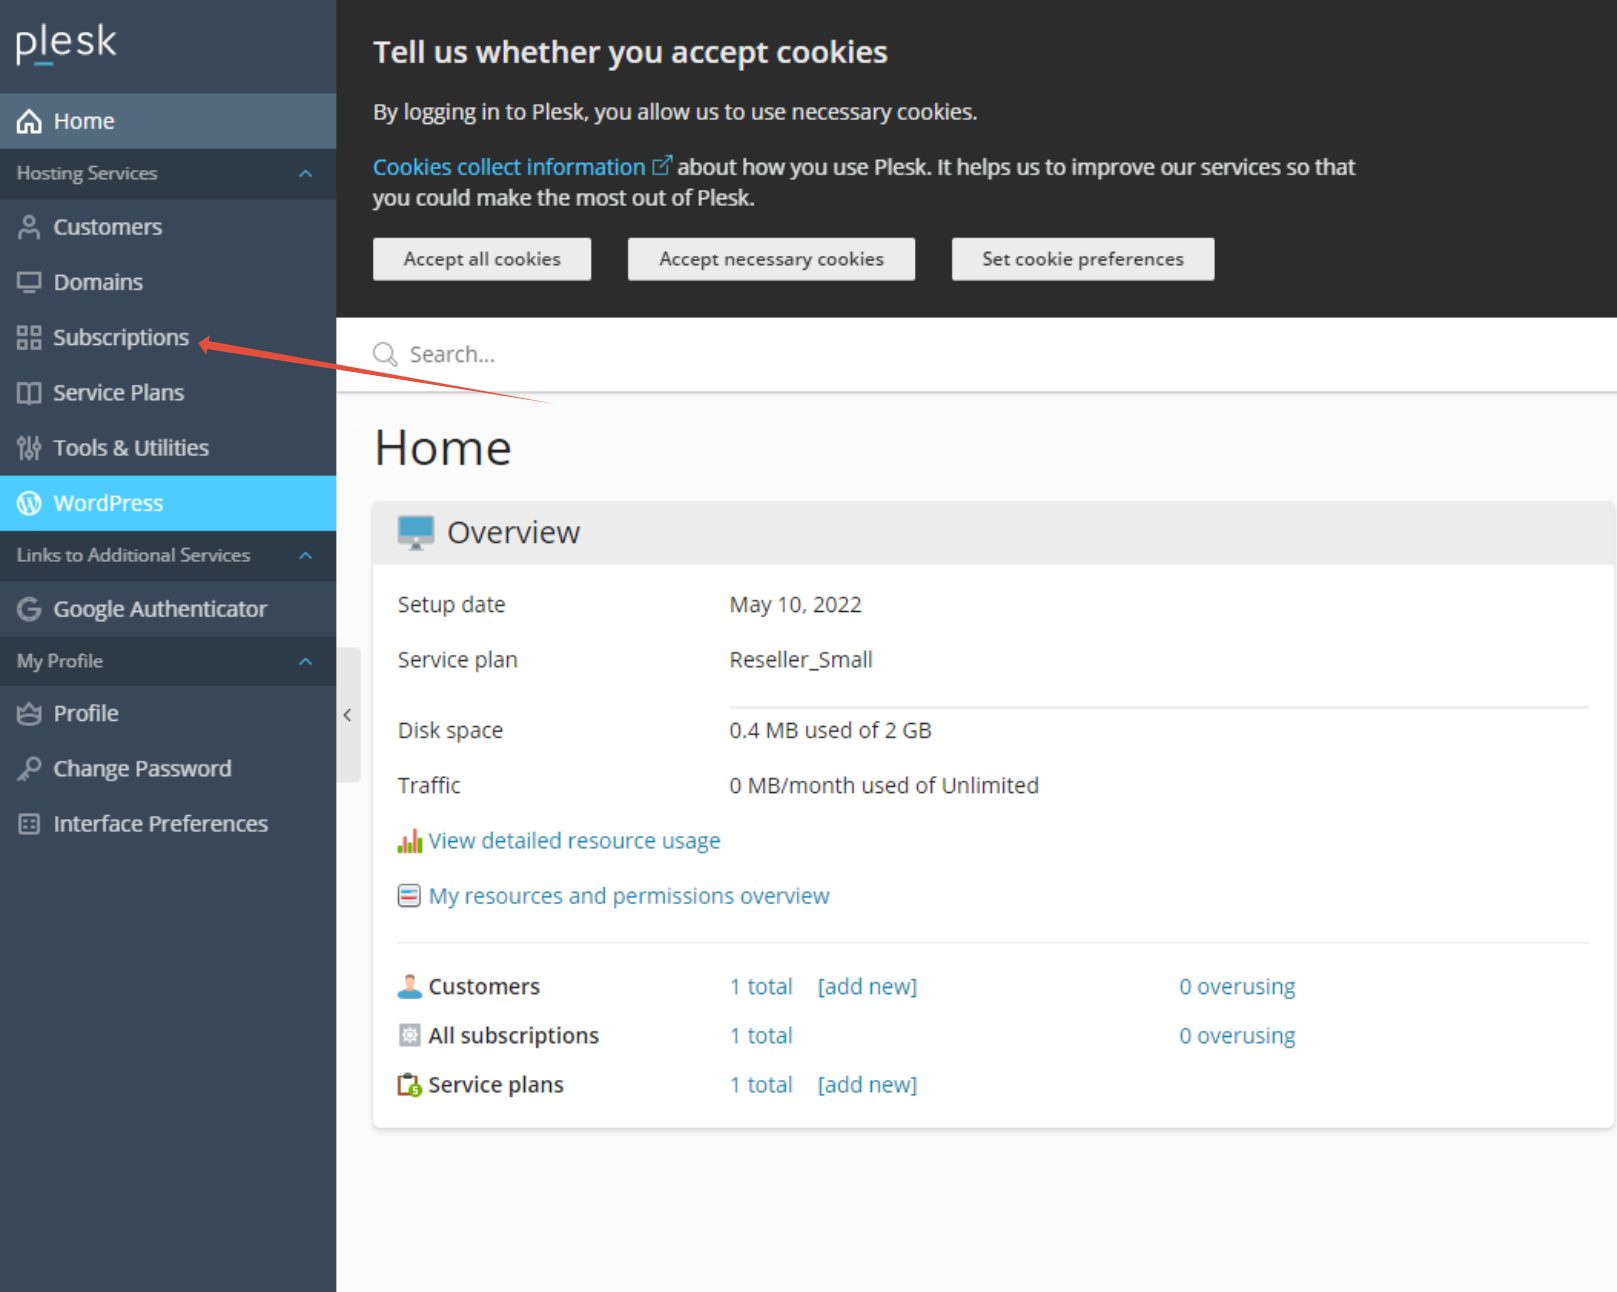The width and height of the screenshot is (1617, 1292).
Task: Click the Home page title
Action: click(x=443, y=447)
